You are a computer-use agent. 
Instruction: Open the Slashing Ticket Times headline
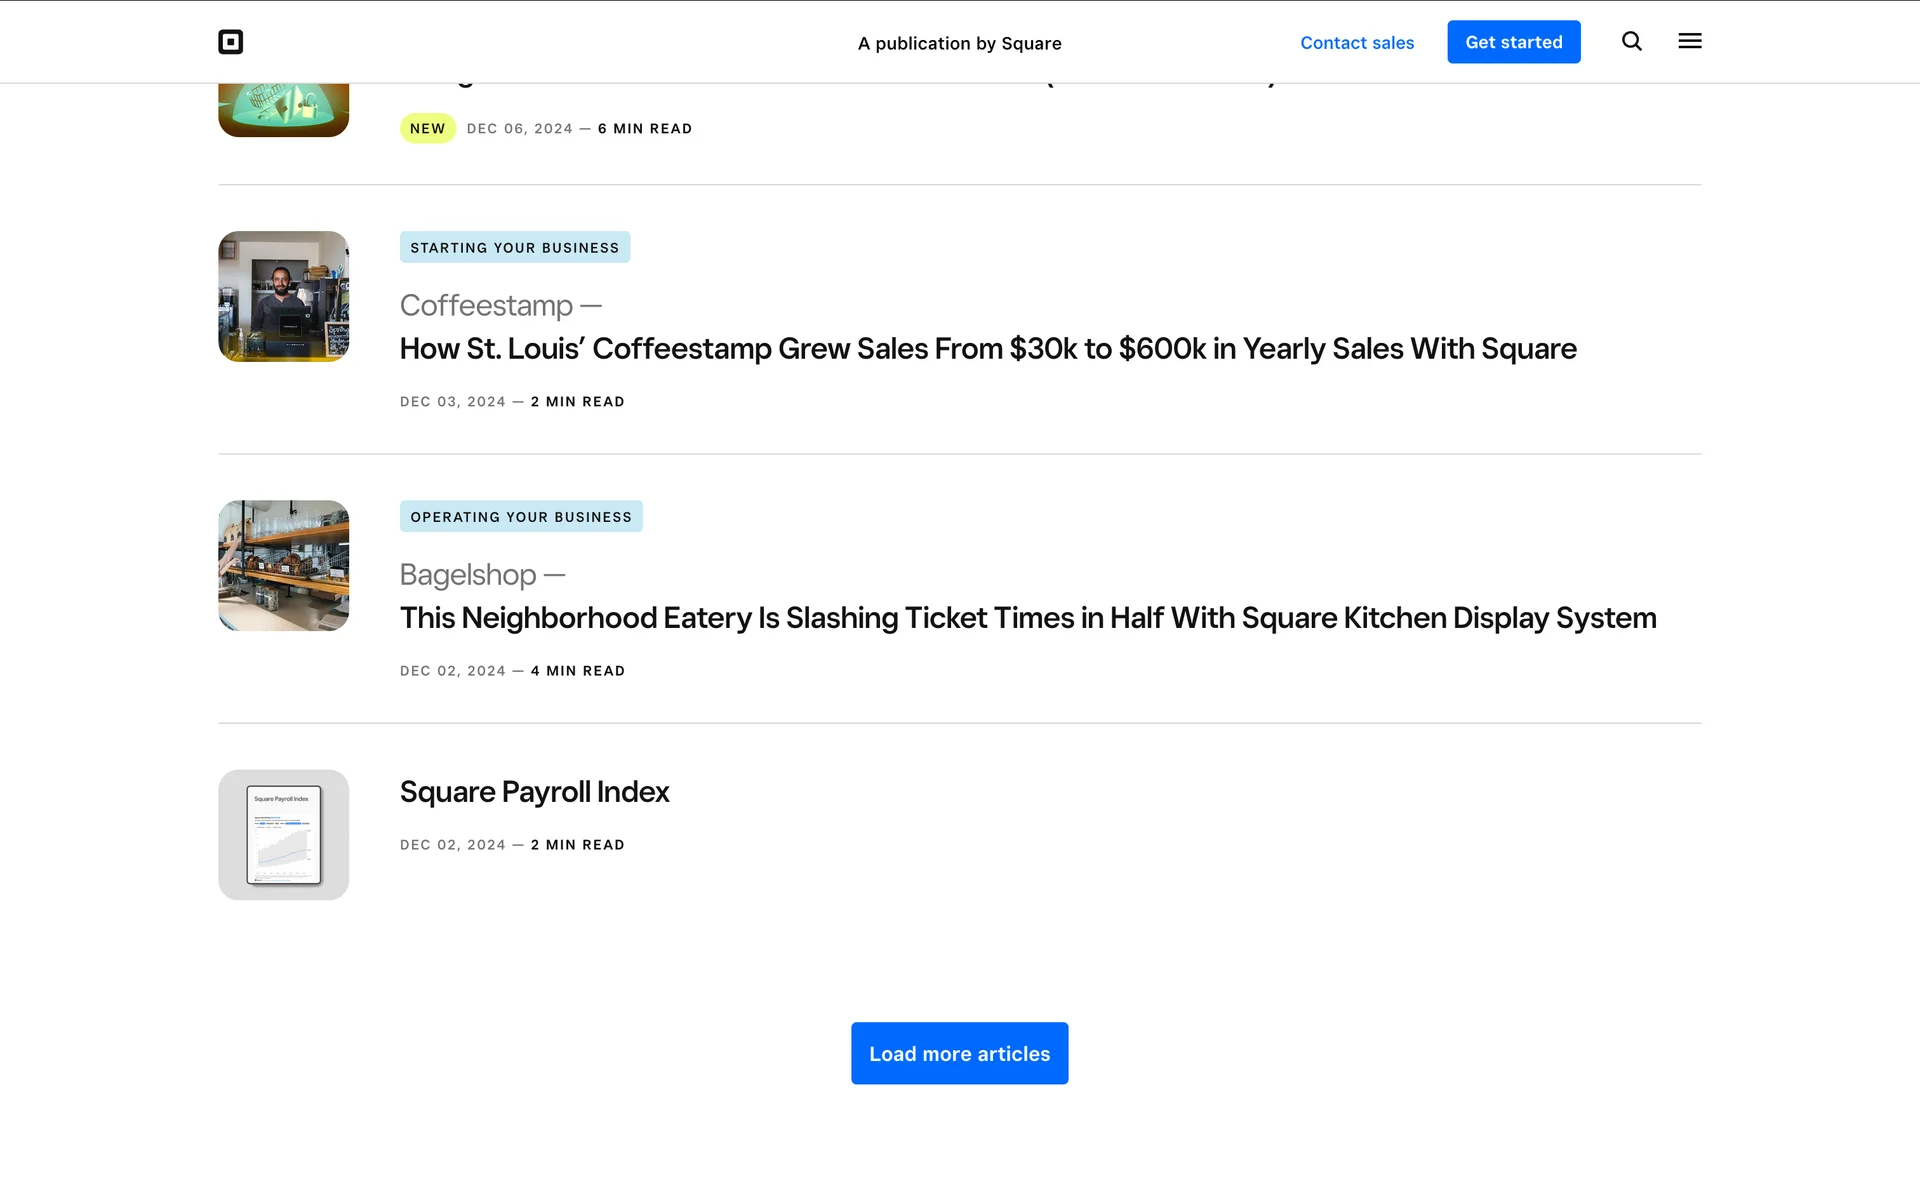tap(1027, 618)
